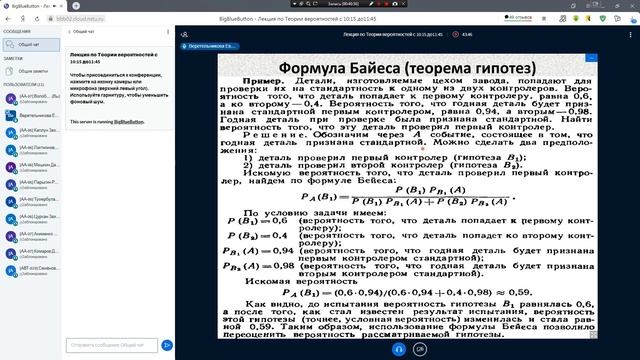Screen dimensions: 640x360
Task: Select user Акименко in users list
Action: click(x=31, y=236)
